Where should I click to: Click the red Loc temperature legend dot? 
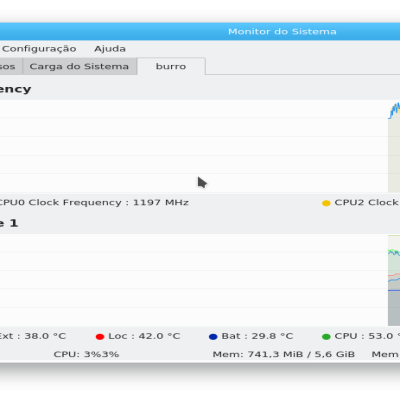click(x=100, y=337)
